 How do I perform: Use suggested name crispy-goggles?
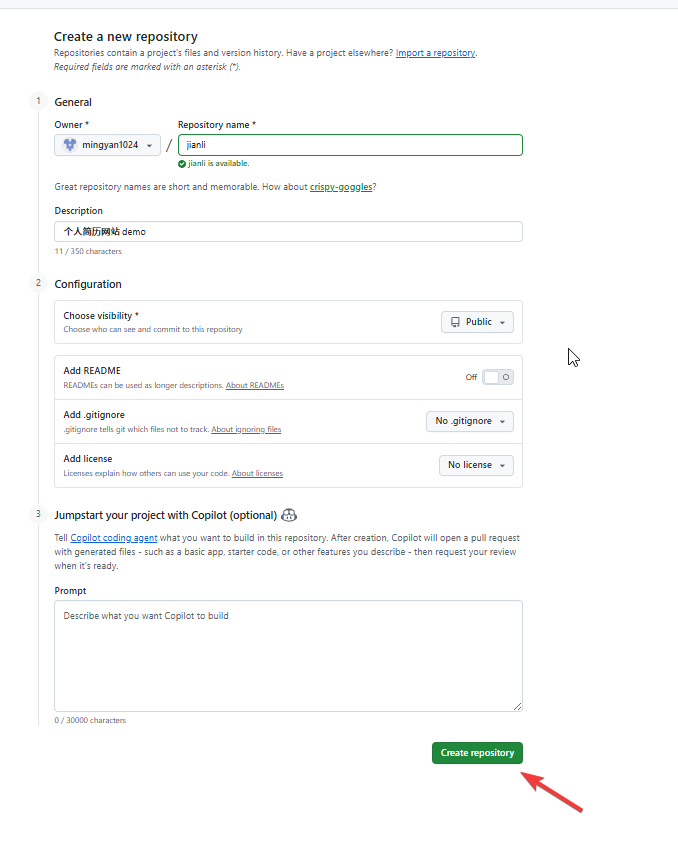coord(340,187)
